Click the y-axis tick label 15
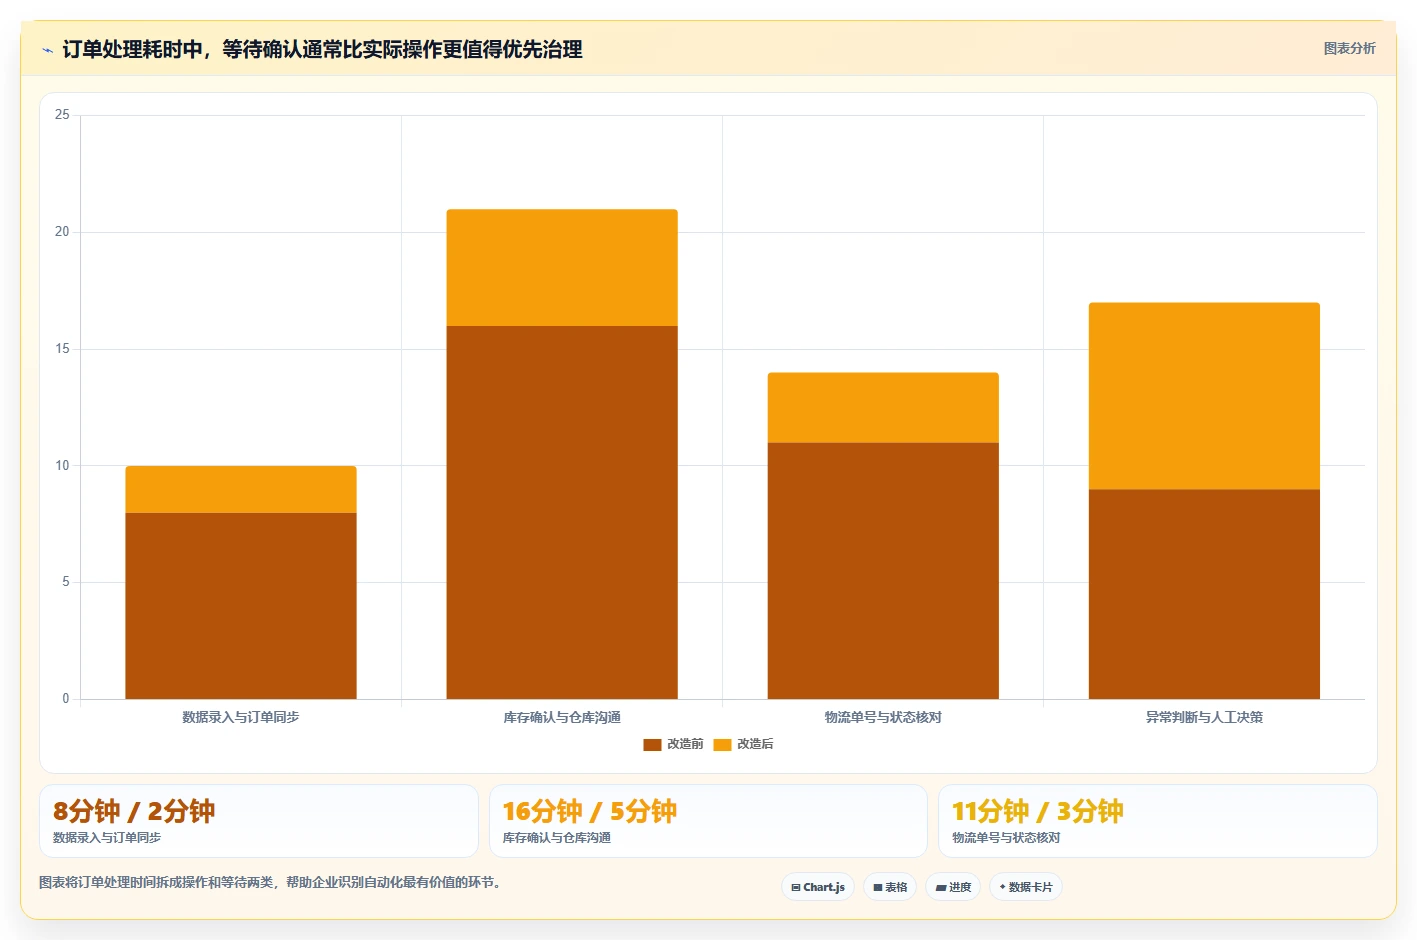This screenshot has width=1417, height=940. coord(62,349)
